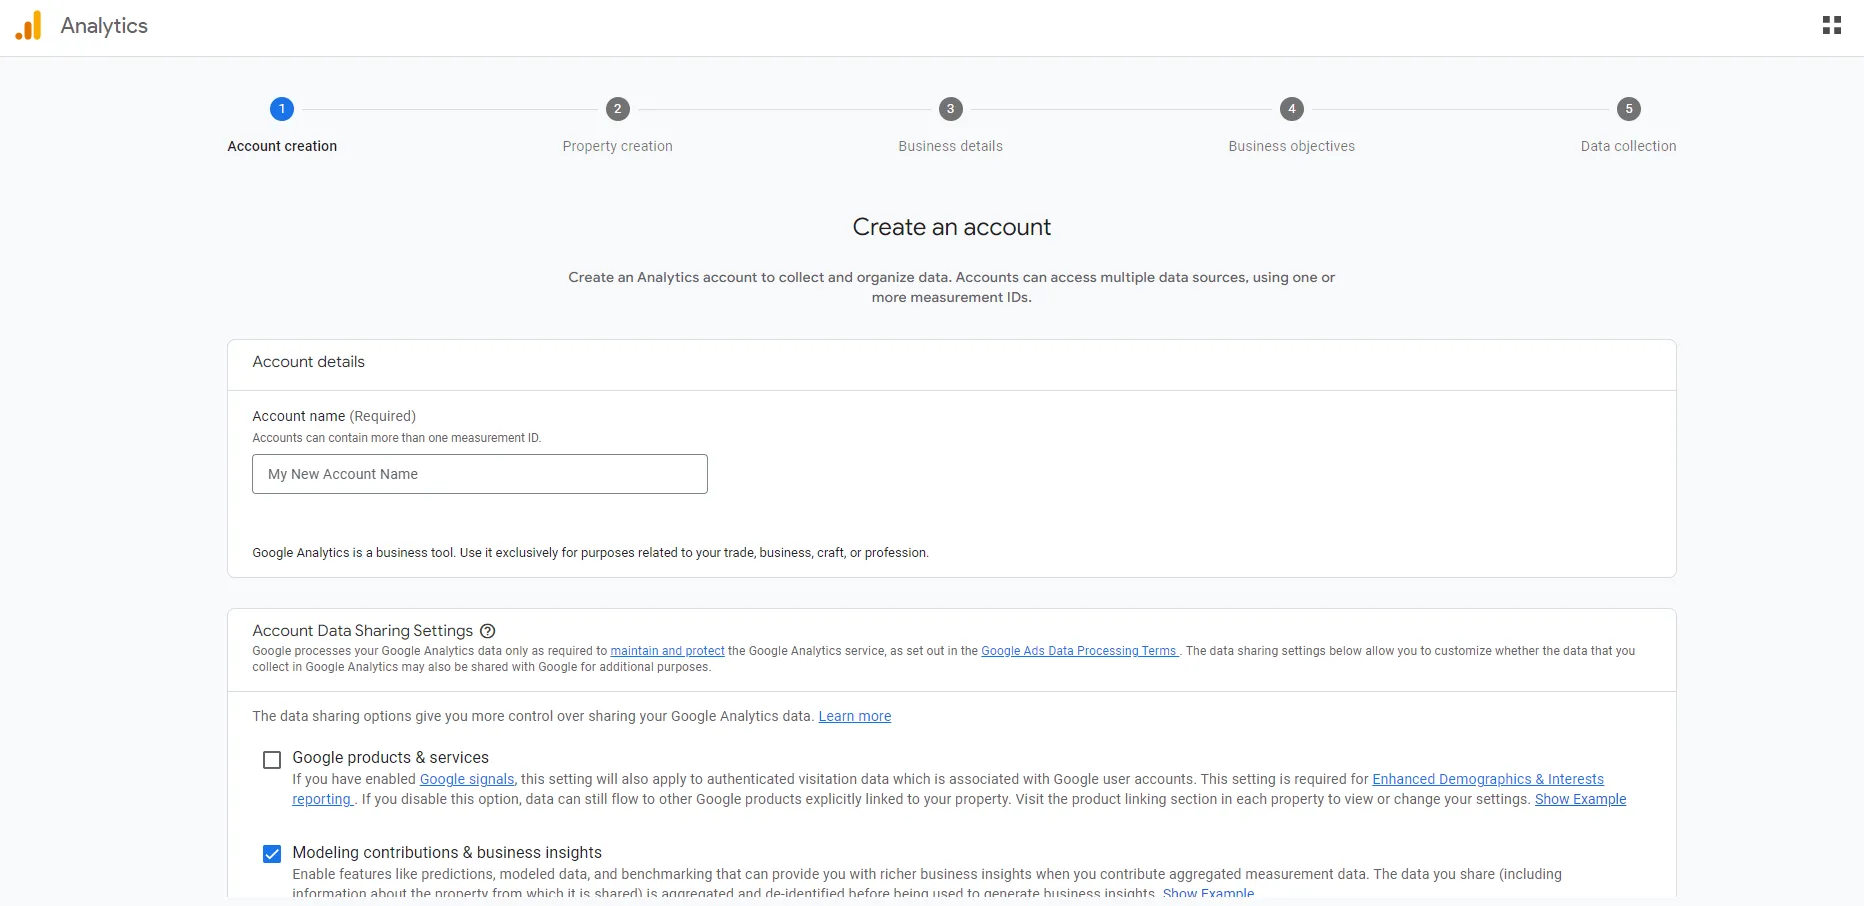Open the Account Data Sharing Settings help icon
Image resolution: width=1864 pixels, height=906 pixels.
pos(487,631)
